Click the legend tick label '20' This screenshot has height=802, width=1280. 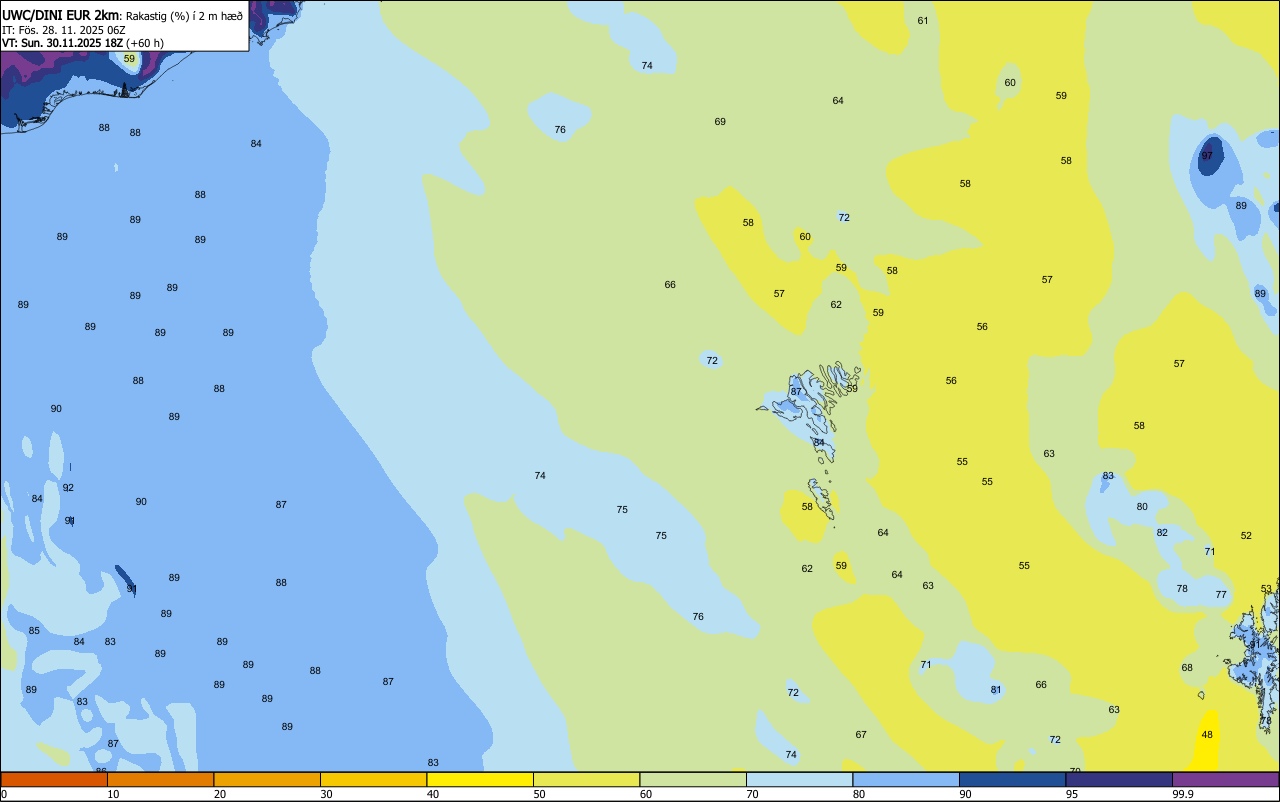(220, 794)
